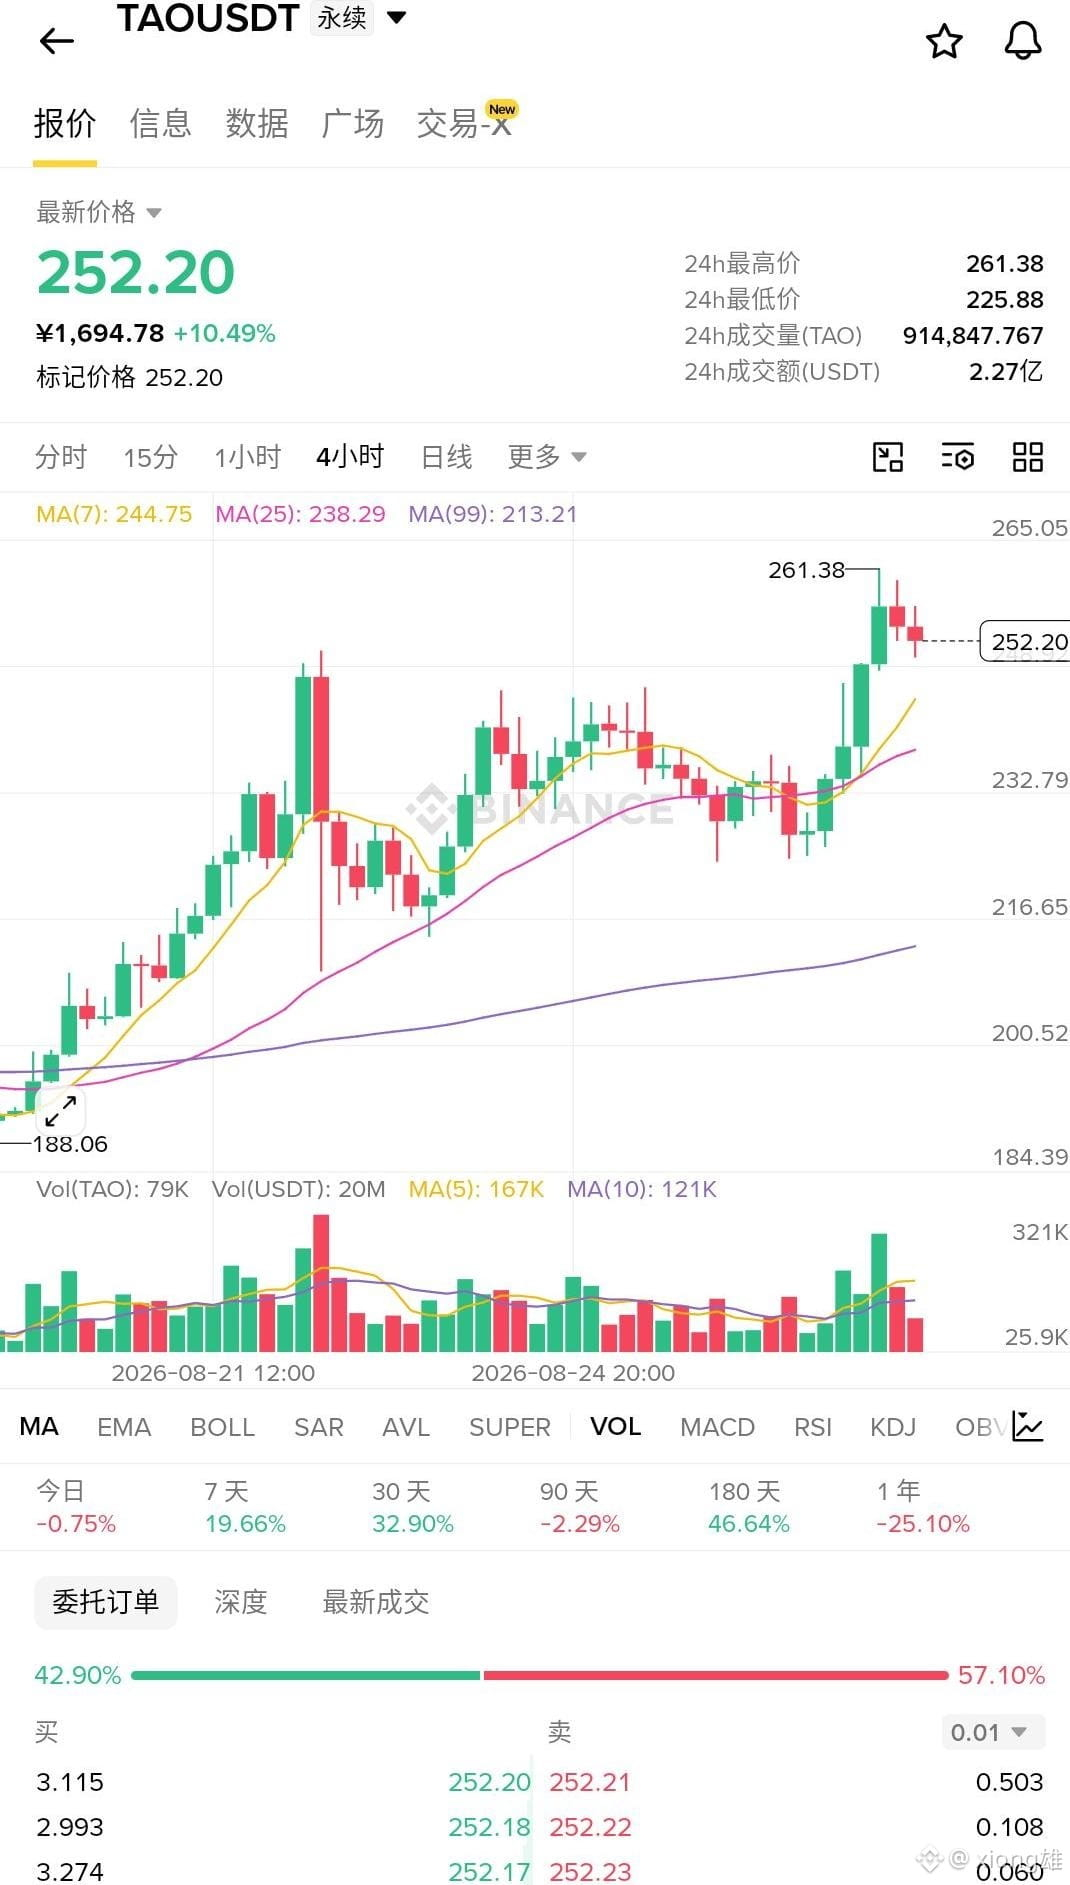Expand the 最新价格 price type dropdown

[x=99, y=212]
